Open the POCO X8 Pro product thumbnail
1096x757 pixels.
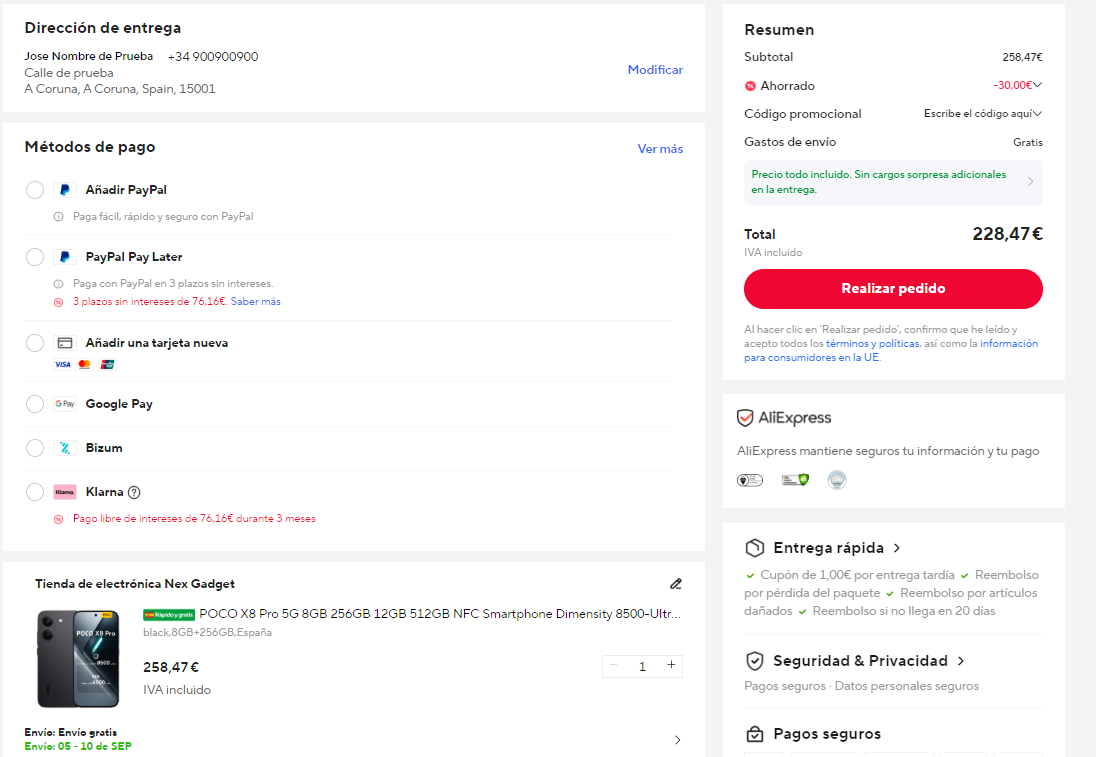[x=78, y=658]
